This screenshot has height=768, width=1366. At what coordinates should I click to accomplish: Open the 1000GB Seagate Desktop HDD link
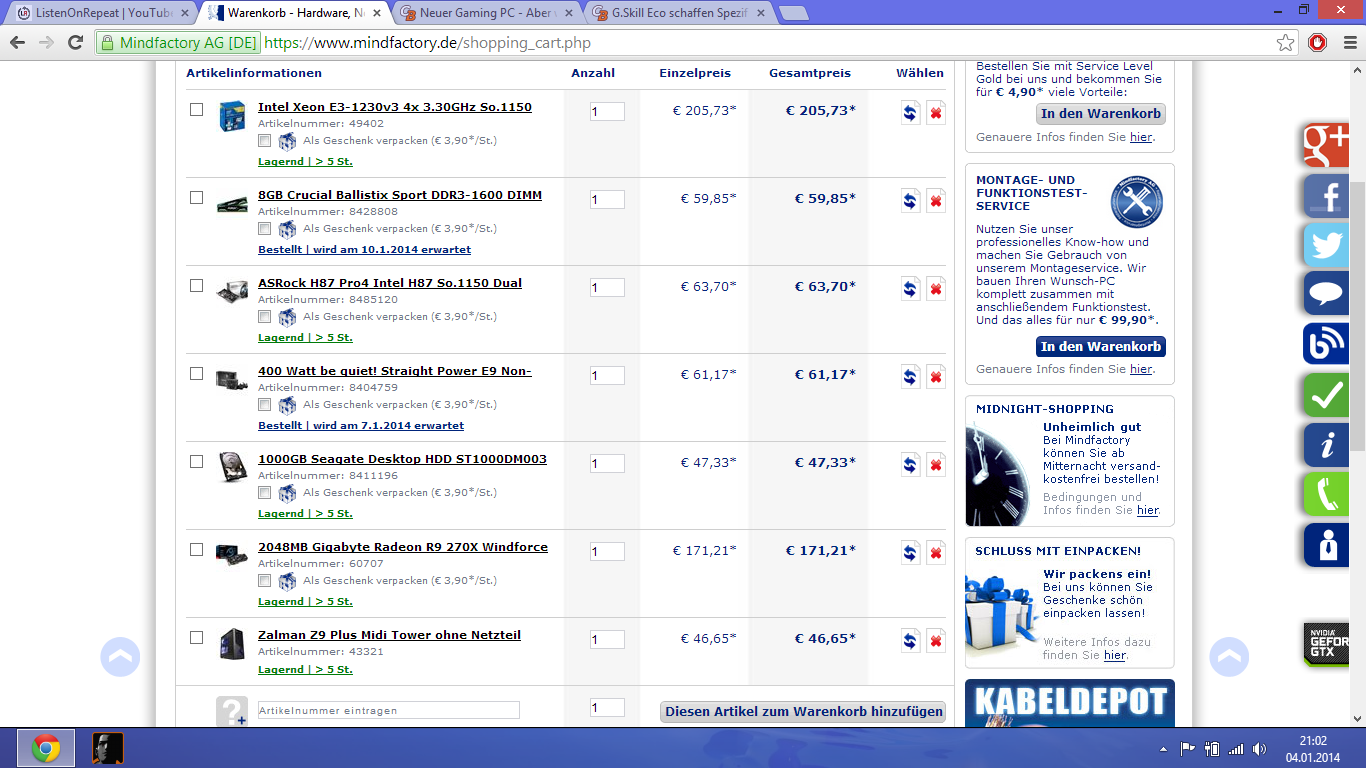click(402, 459)
